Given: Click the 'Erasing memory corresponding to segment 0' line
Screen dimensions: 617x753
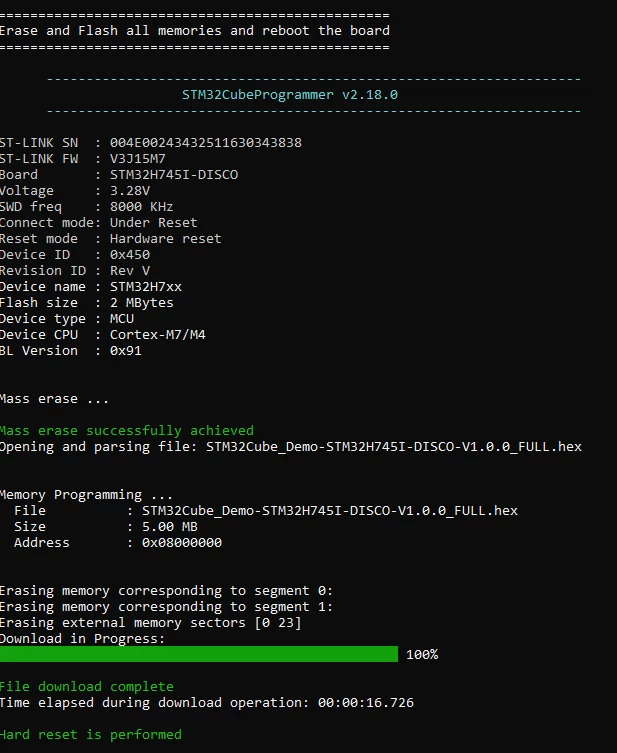Looking at the screenshot, I should point(166,591).
